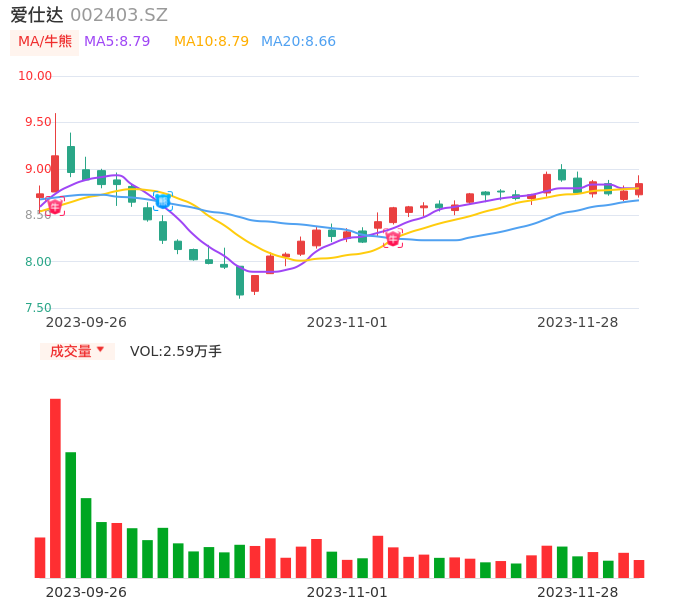This screenshot has height=606, width=686.
Task: Open the 成交量 indicator dropdown
Action: point(77,351)
